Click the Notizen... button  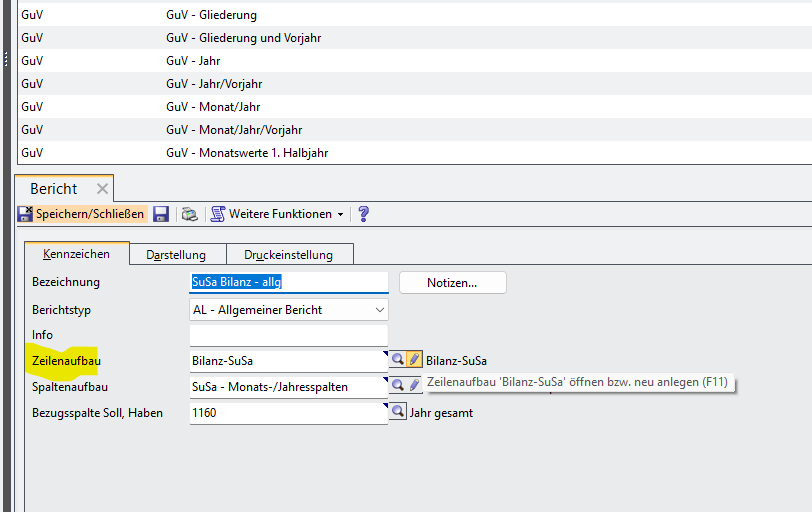coord(452,283)
